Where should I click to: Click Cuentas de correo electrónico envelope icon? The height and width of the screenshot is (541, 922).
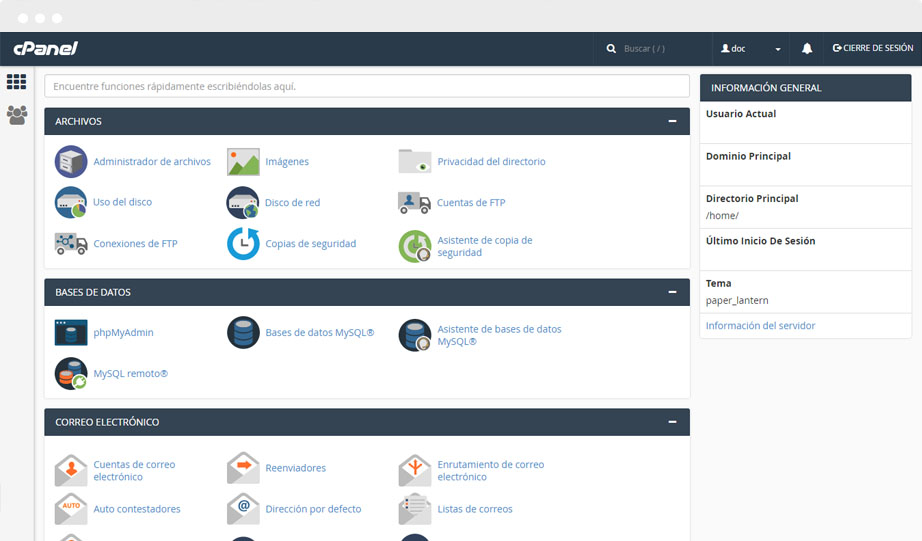pos(71,470)
